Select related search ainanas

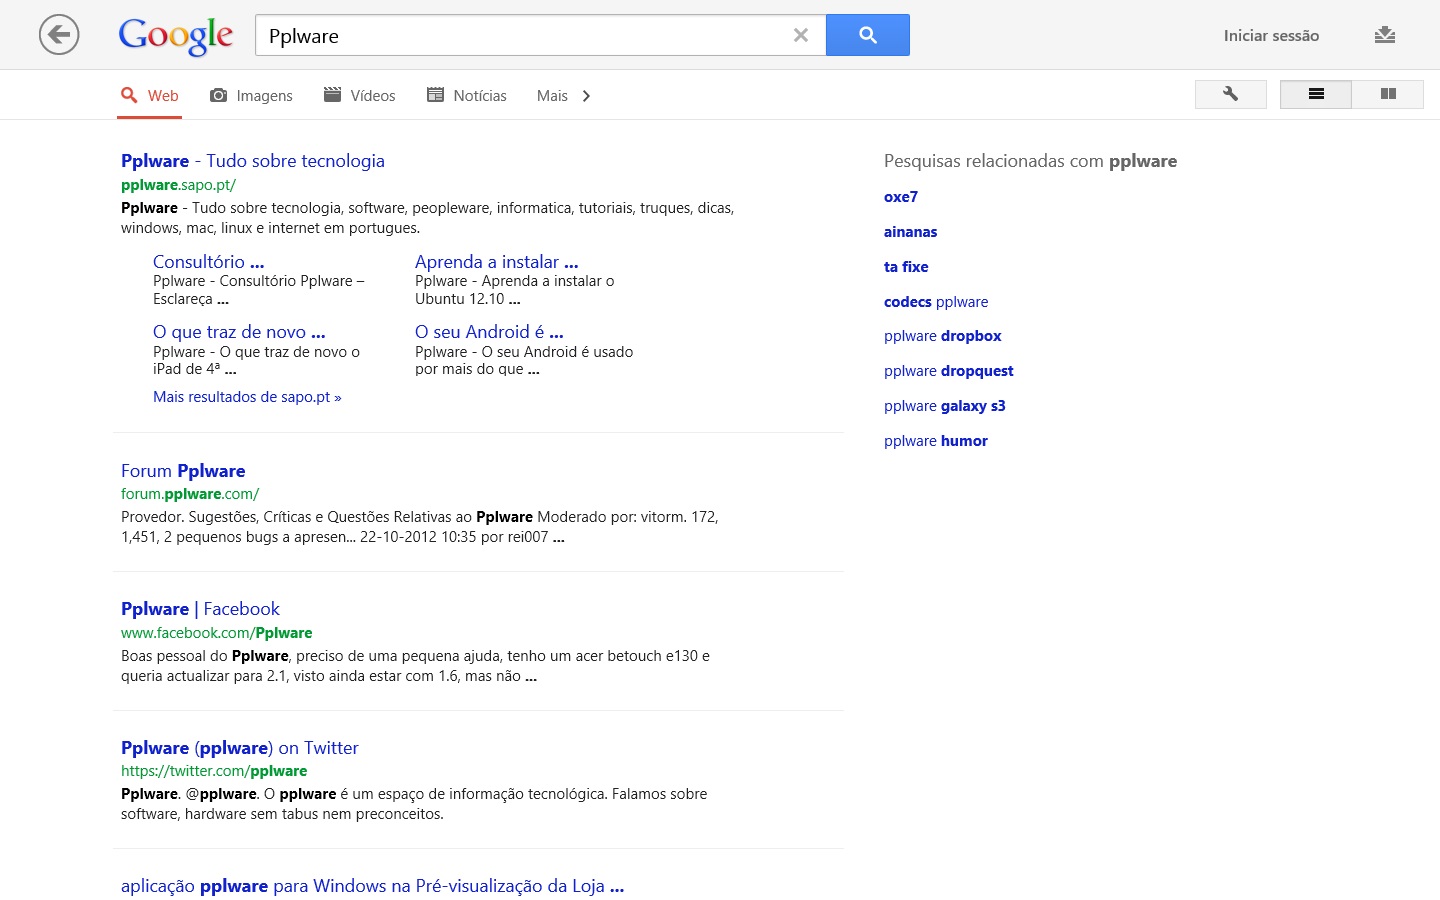pyautogui.click(x=911, y=232)
